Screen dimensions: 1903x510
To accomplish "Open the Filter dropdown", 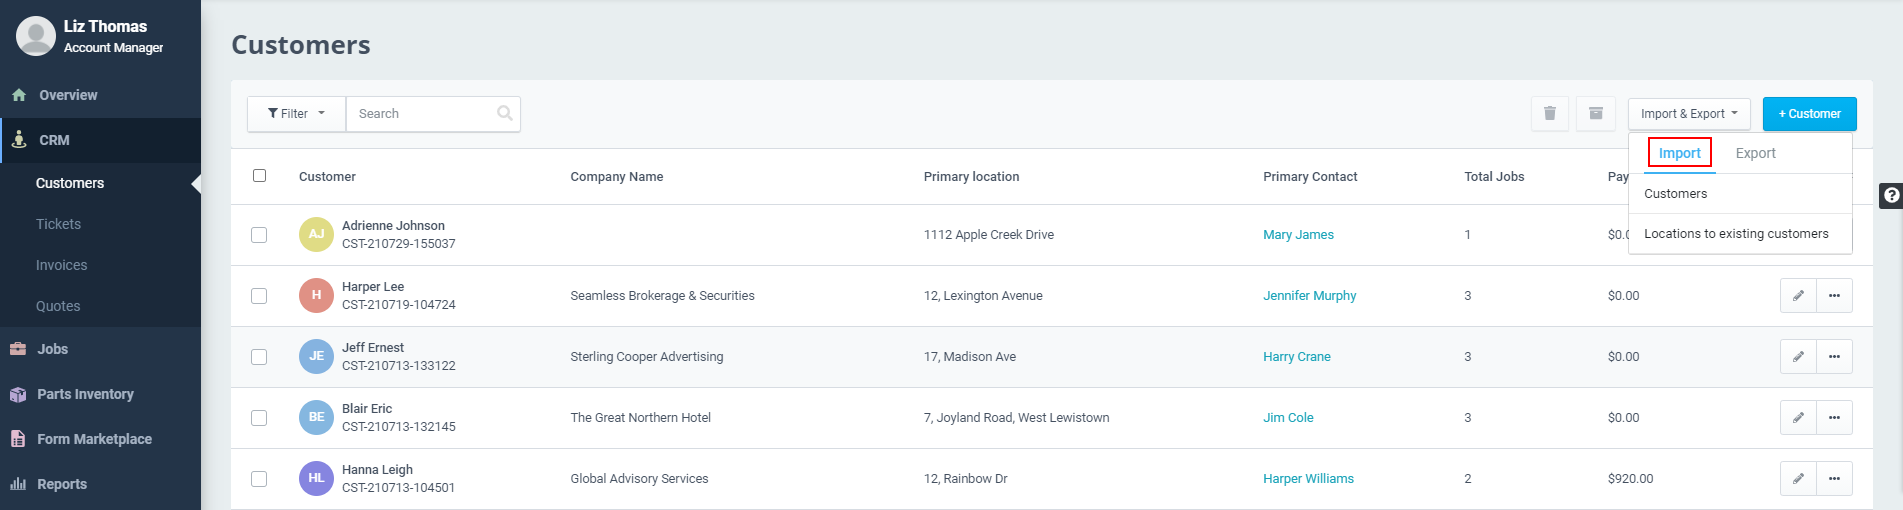I will click(x=296, y=114).
